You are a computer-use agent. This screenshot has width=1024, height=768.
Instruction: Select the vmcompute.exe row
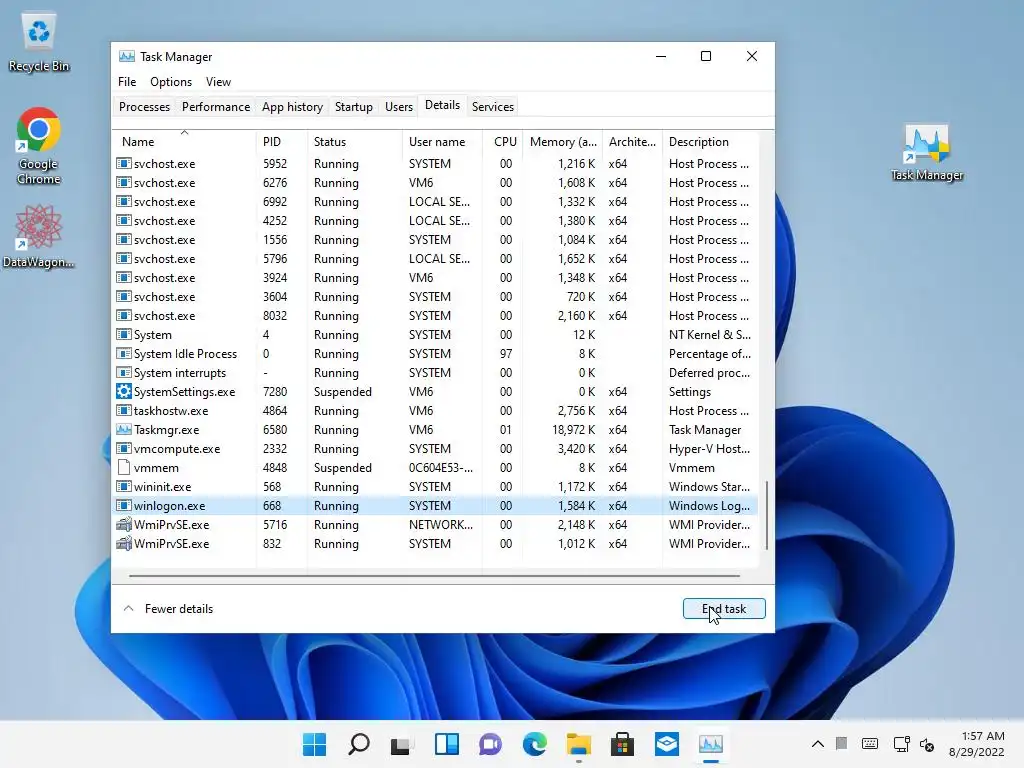435,449
